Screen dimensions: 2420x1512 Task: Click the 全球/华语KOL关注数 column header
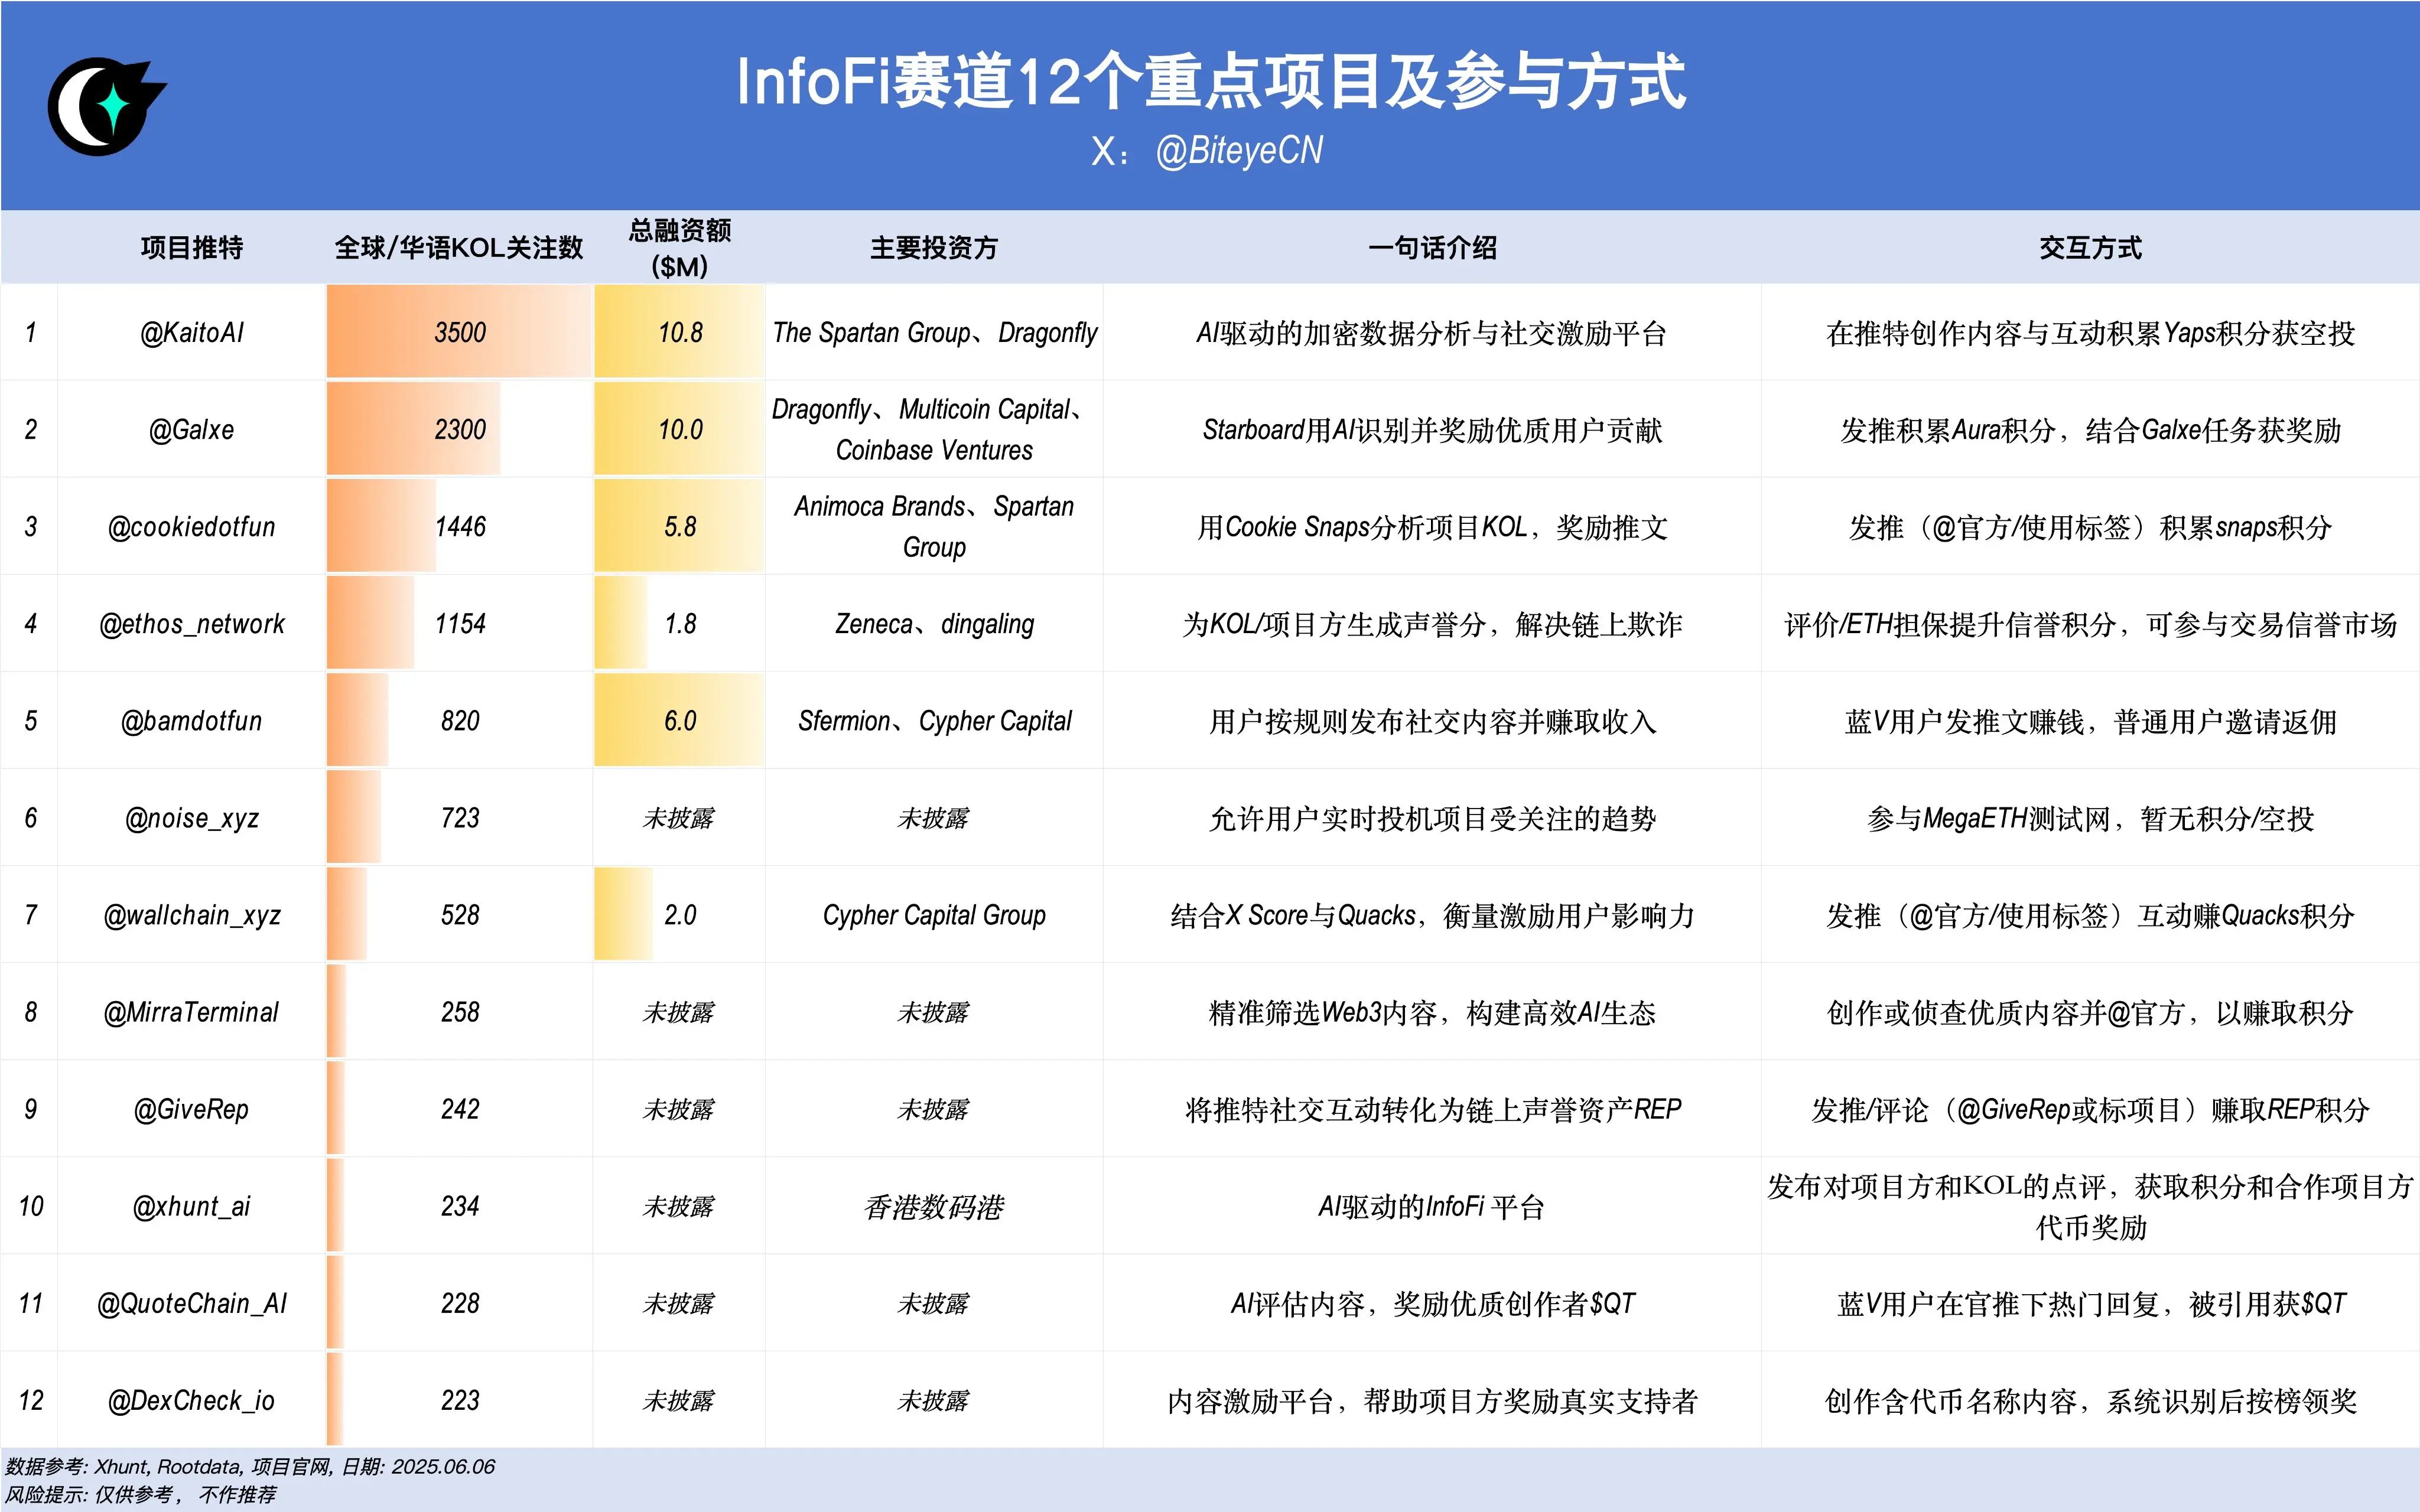tap(459, 248)
